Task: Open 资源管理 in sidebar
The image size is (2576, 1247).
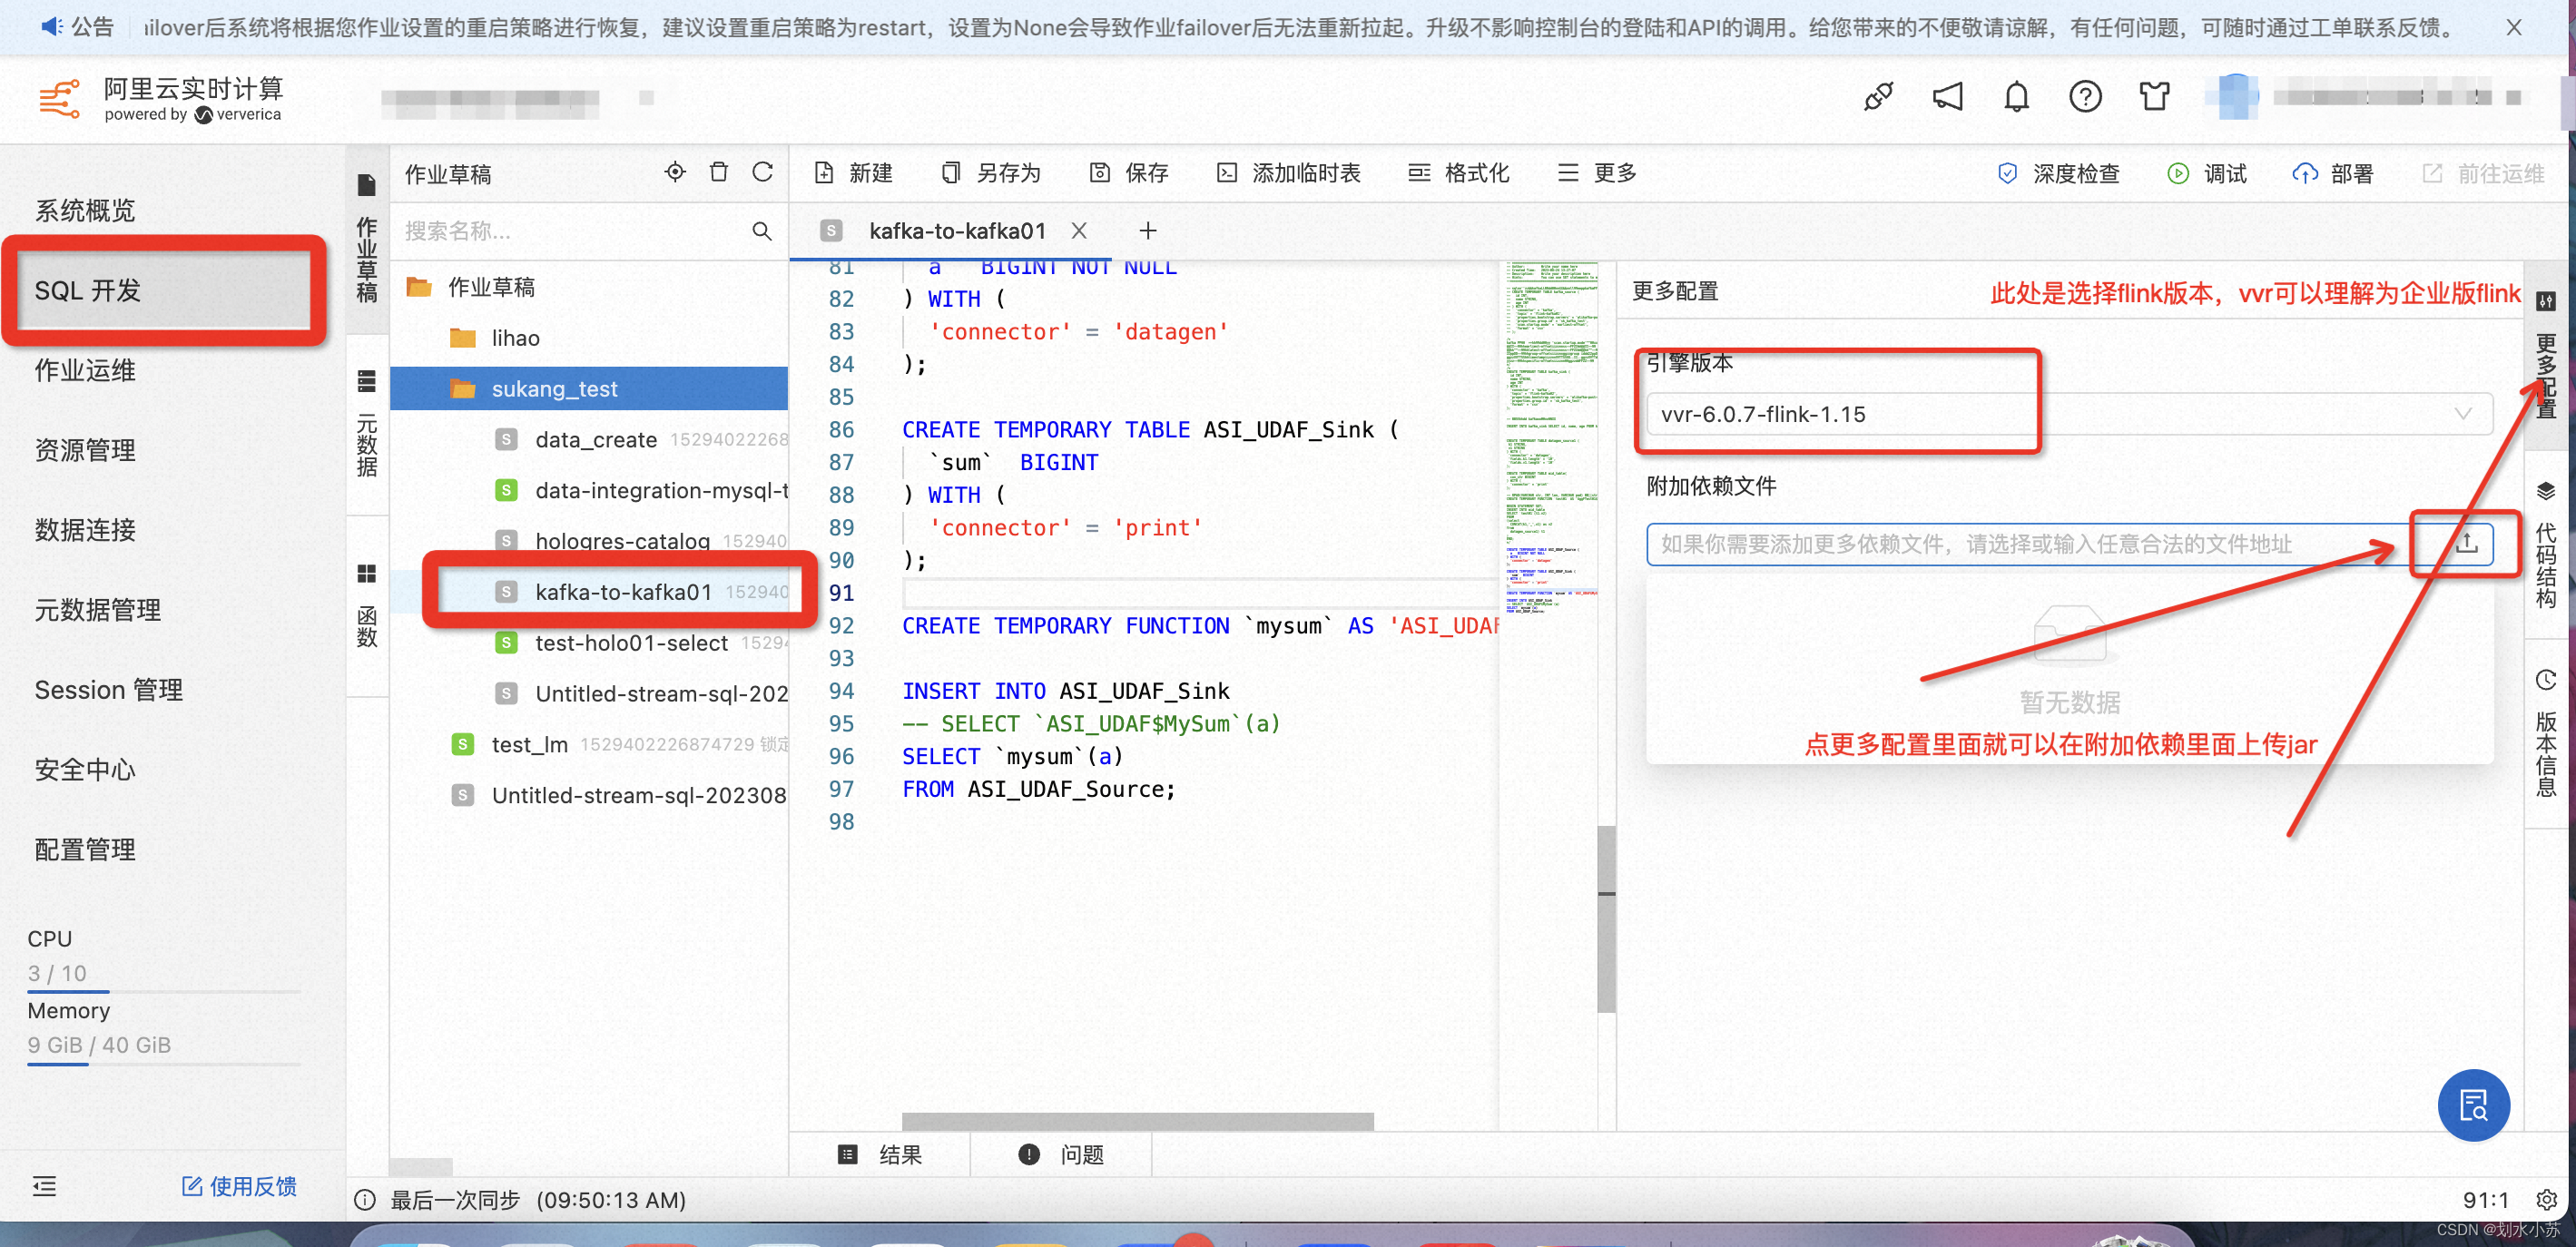Action: click(86, 451)
